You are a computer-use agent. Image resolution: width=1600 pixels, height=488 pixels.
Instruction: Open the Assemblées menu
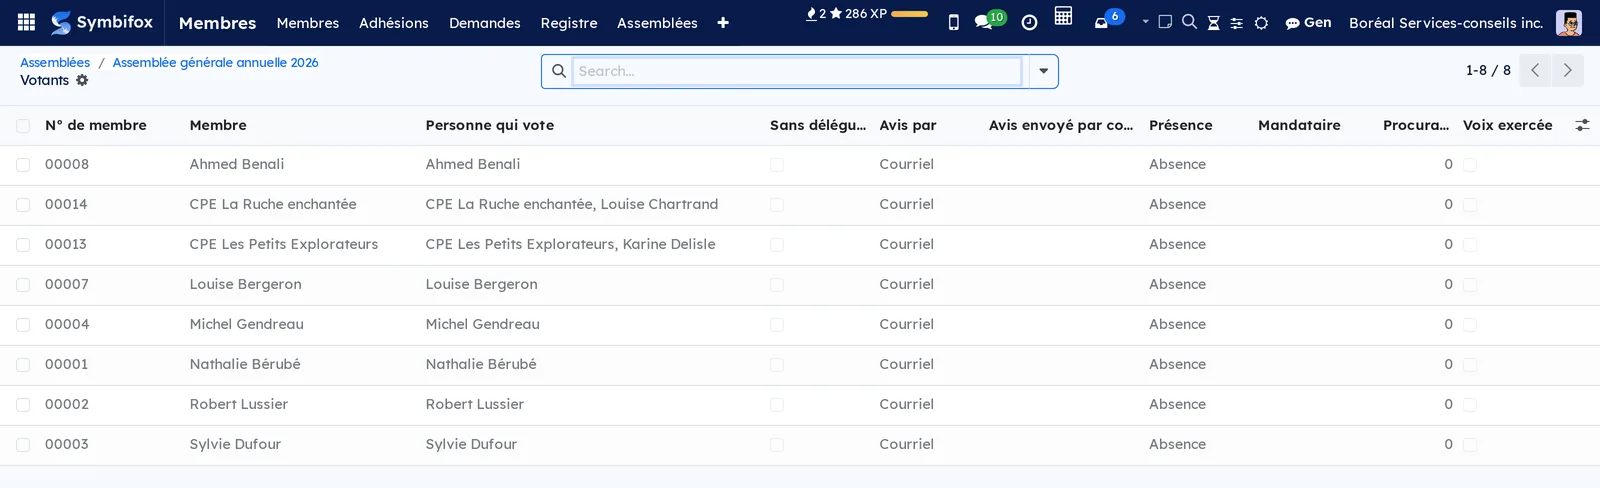[x=657, y=23]
